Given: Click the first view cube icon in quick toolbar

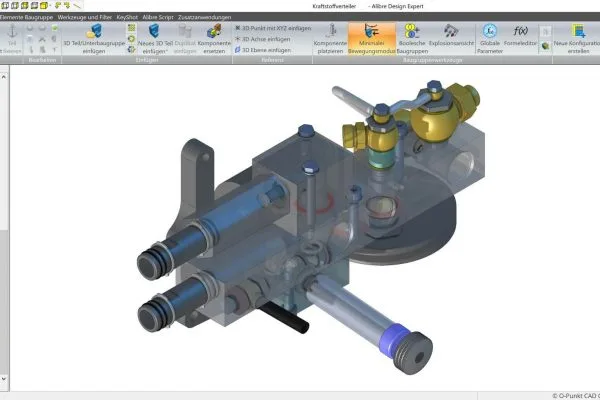Looking at the screenshot, I should tap(5, 5).
